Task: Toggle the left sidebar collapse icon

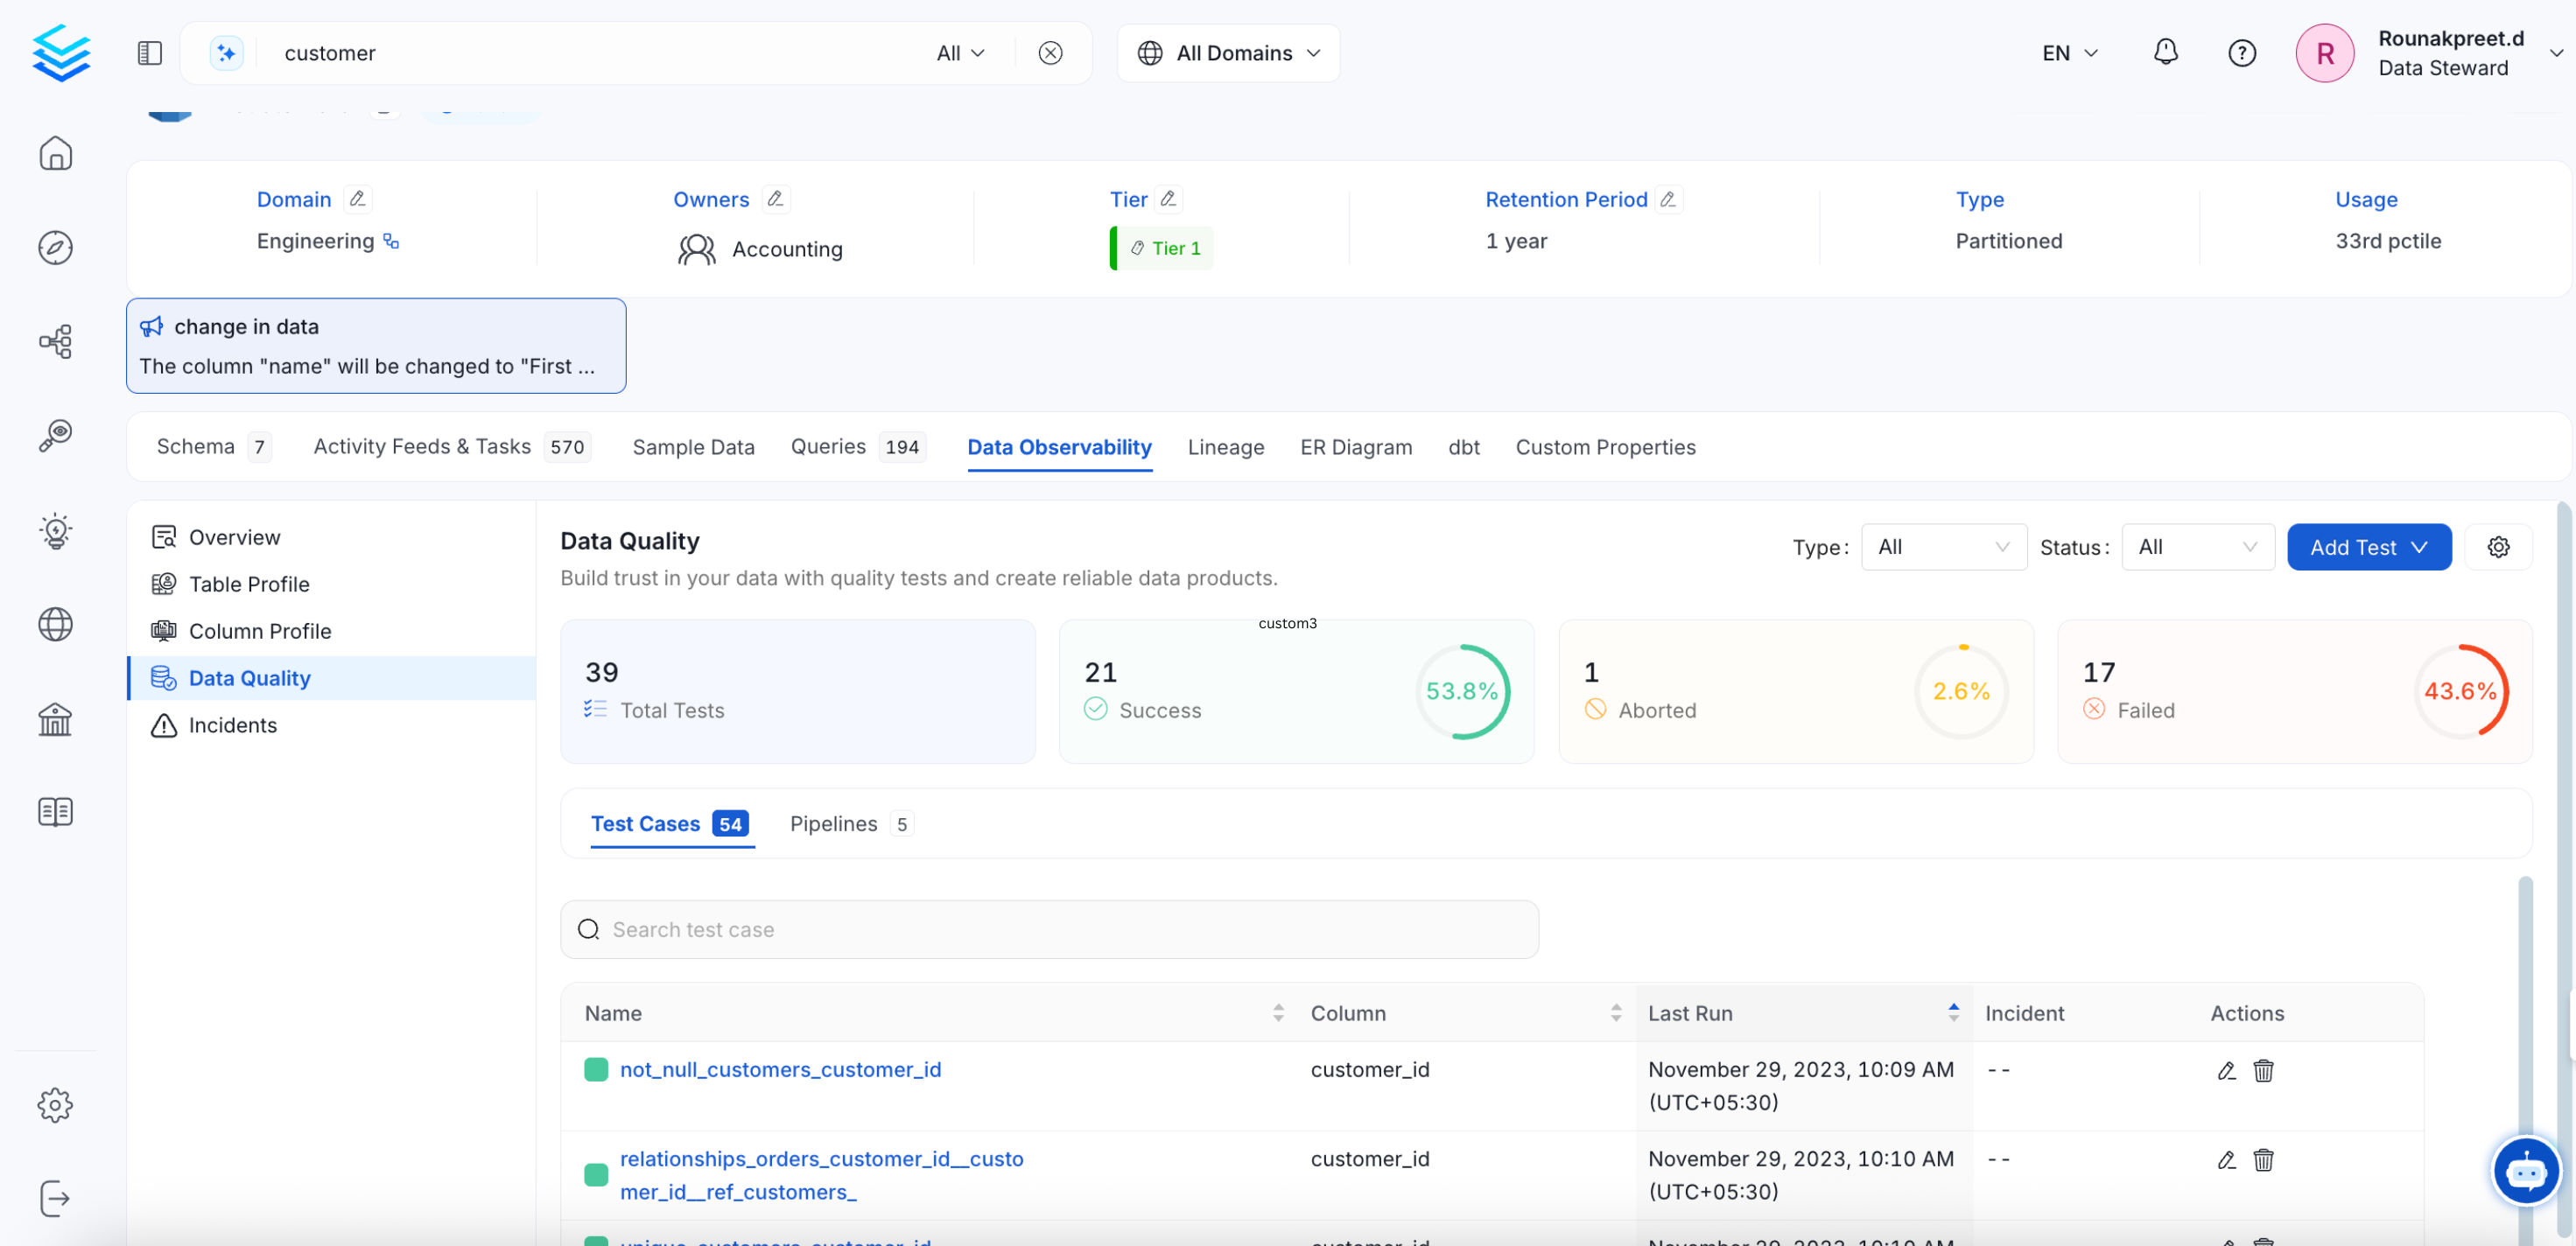Action: 149,52
